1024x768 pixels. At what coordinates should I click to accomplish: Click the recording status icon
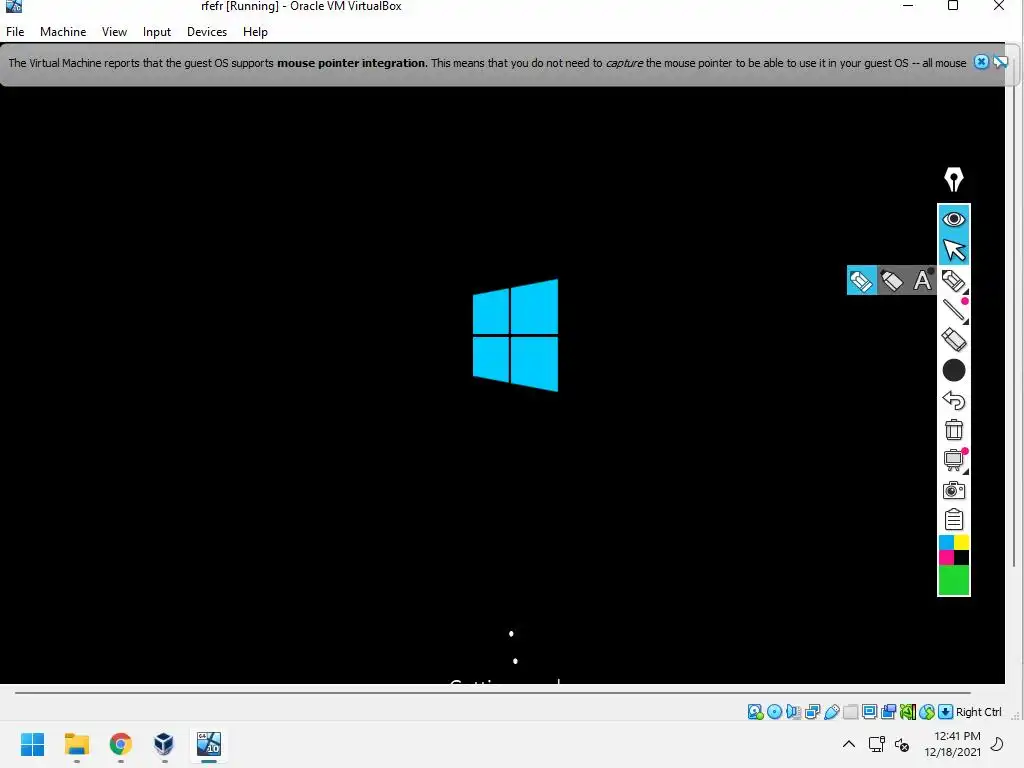click(888, 712)
